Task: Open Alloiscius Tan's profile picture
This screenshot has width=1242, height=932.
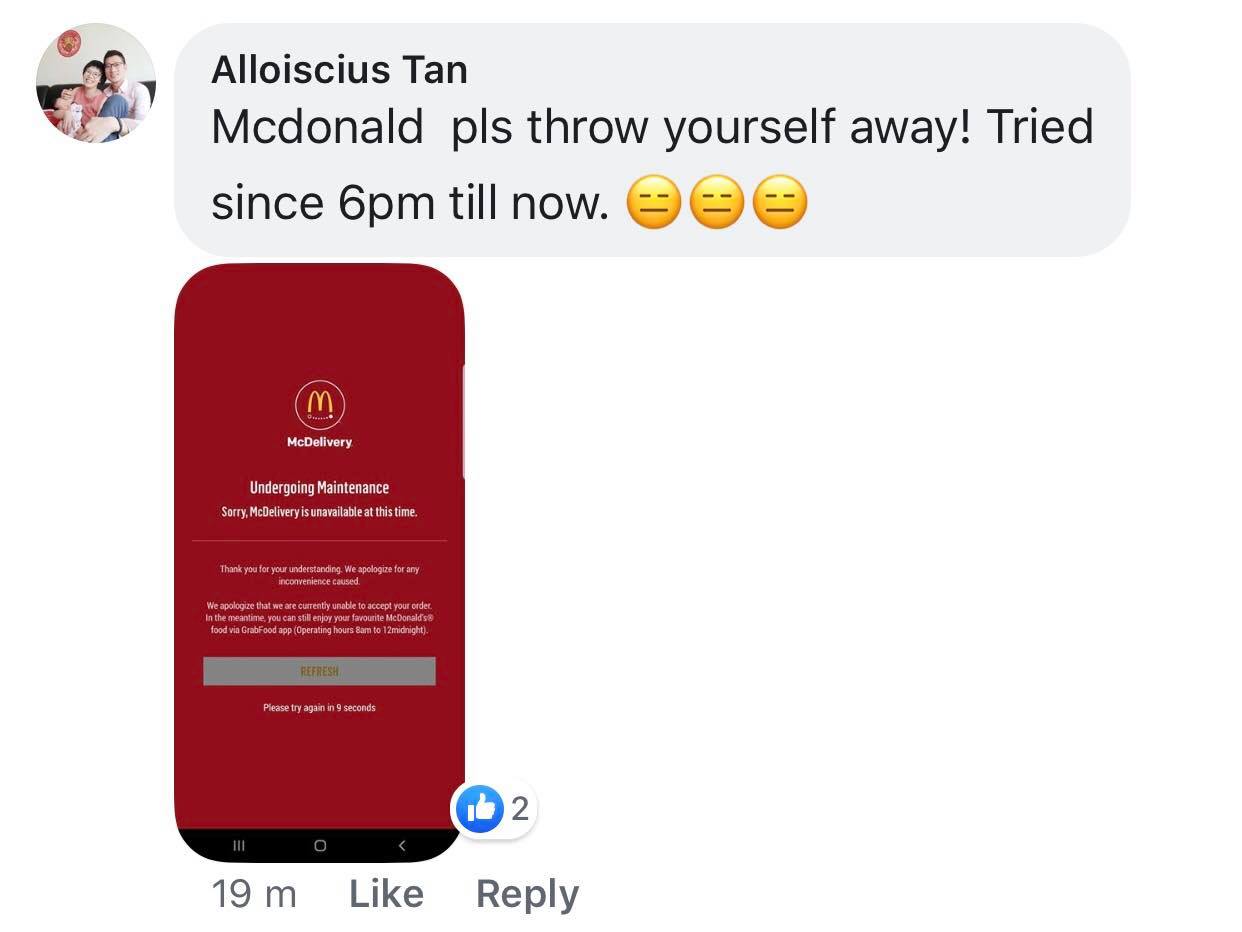Action: point(96,83)
